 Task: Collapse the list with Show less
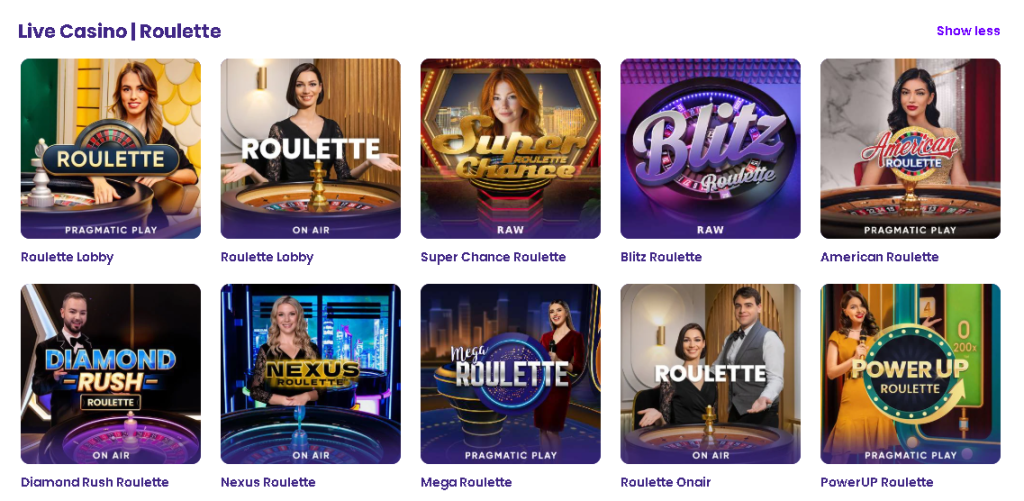[967, 31]
